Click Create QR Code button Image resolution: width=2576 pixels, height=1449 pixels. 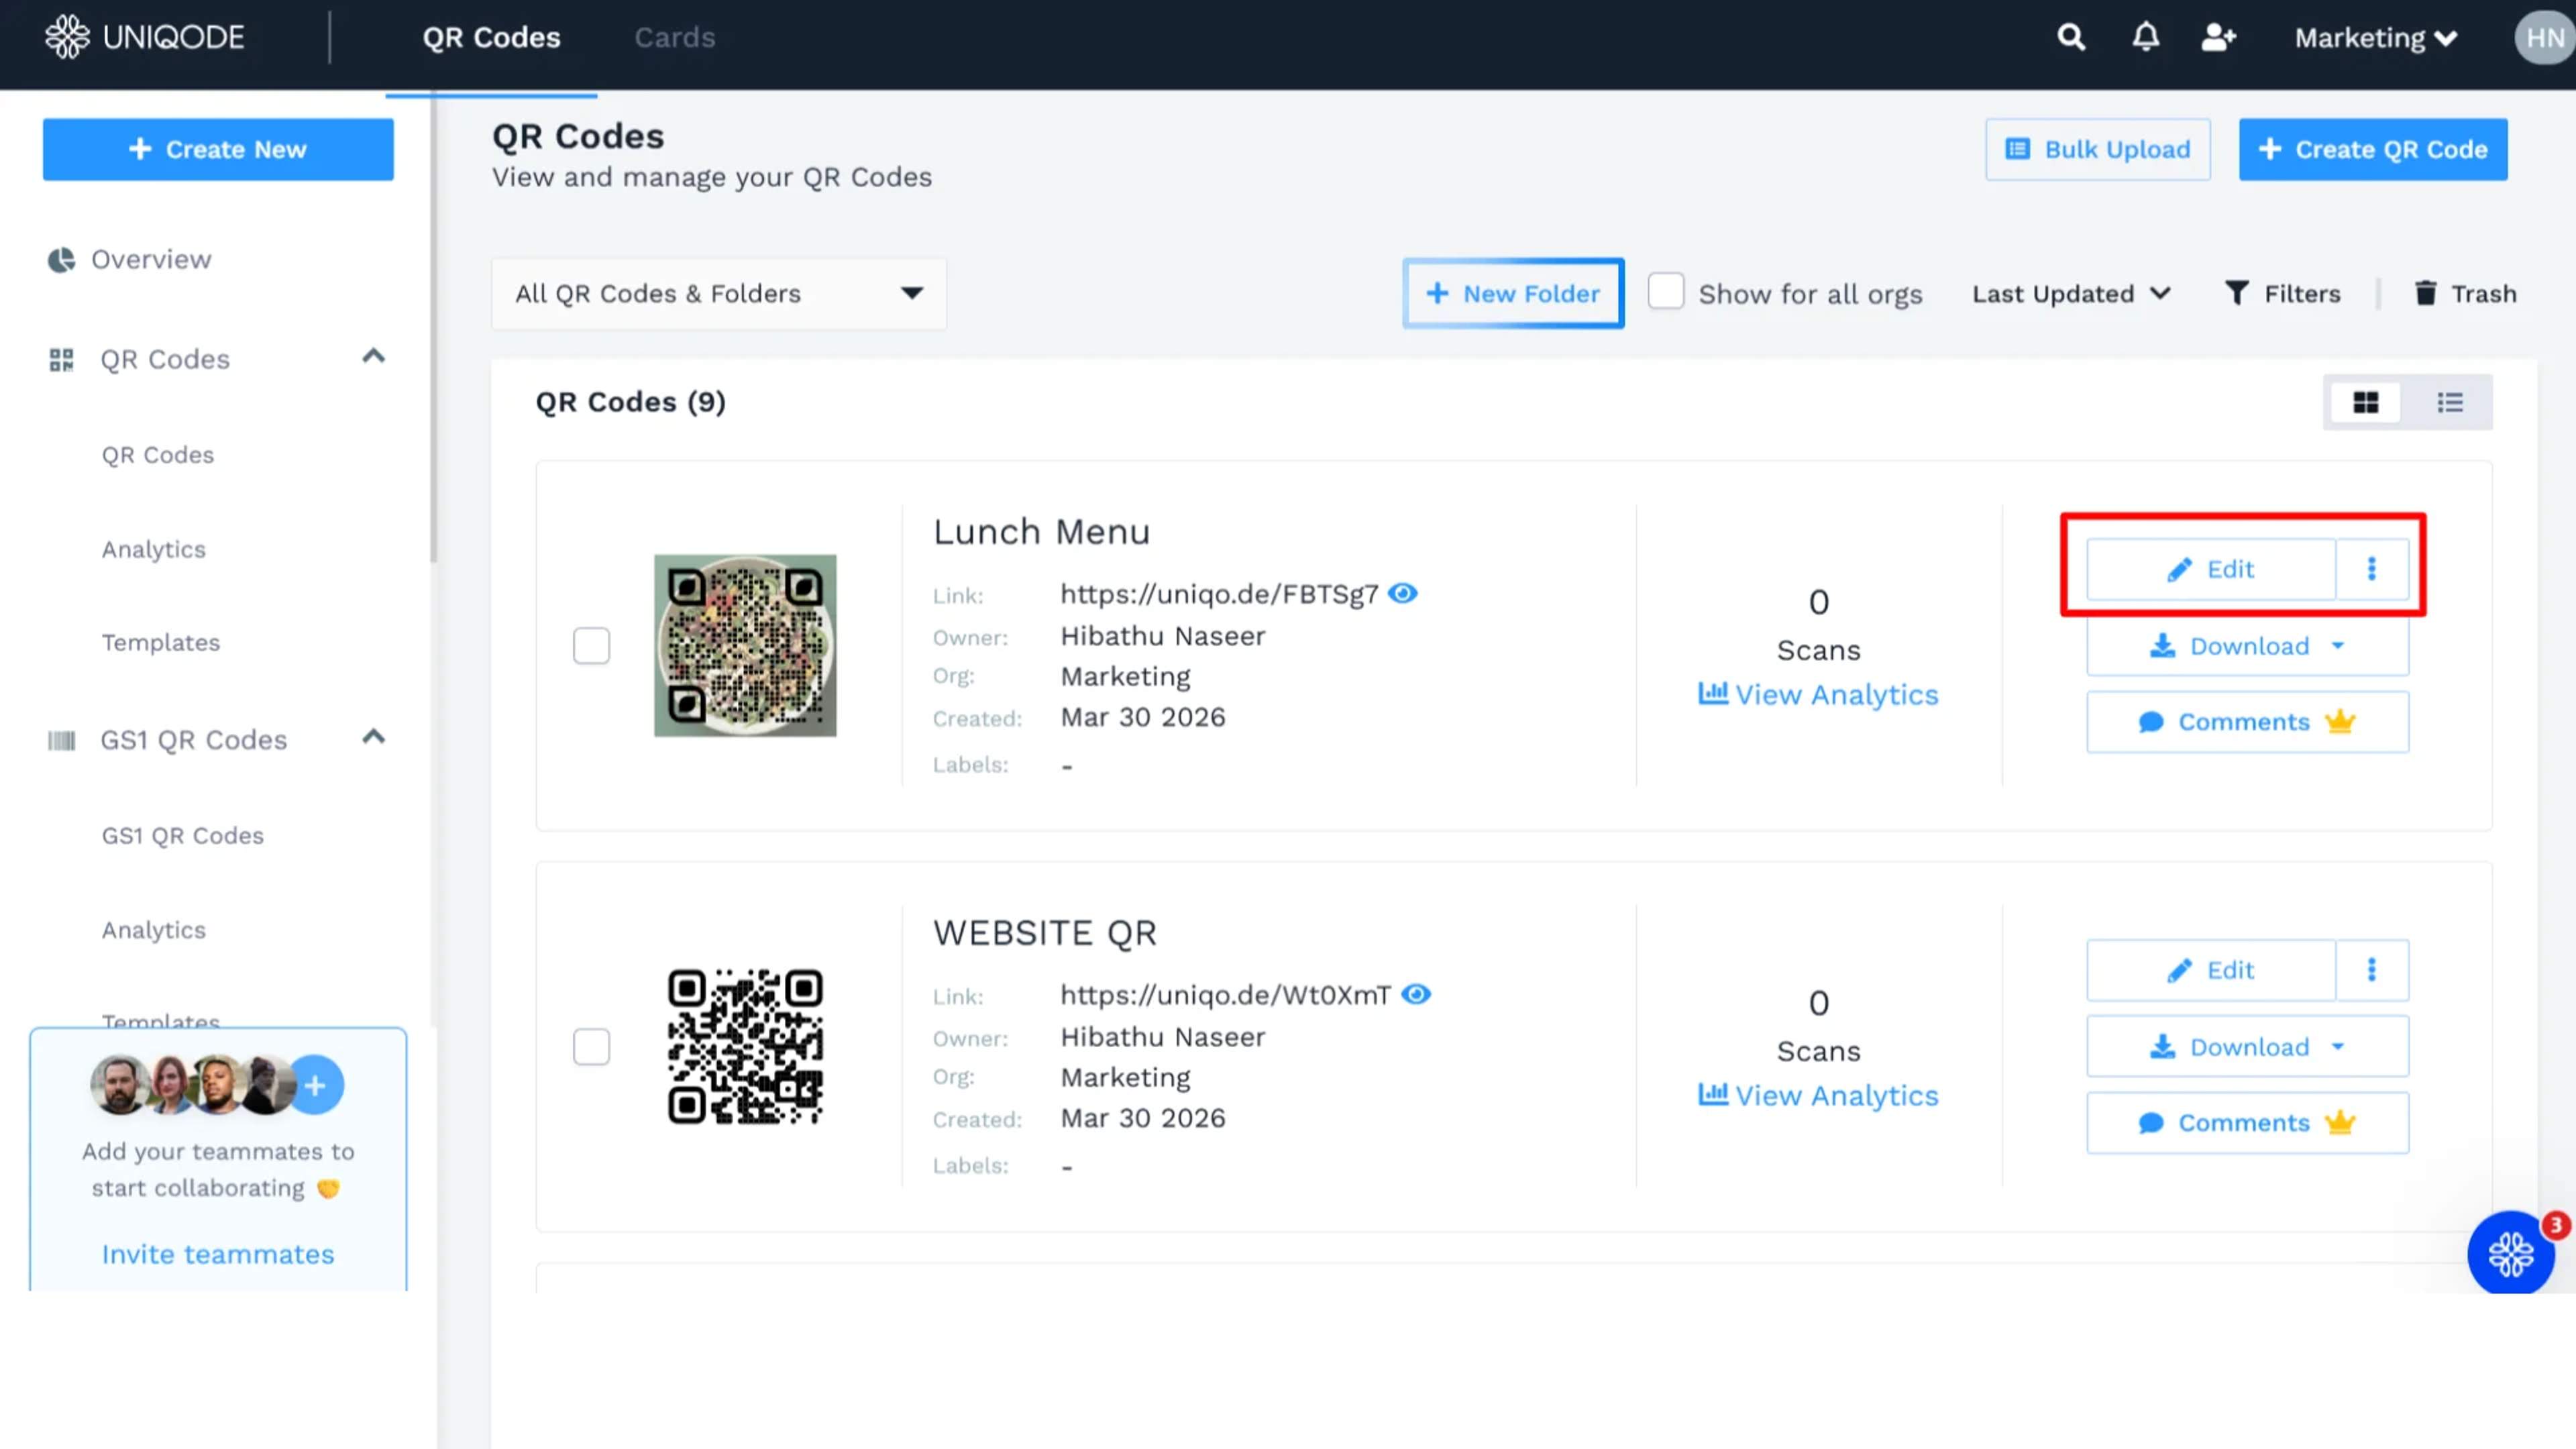coord(2373,150)
